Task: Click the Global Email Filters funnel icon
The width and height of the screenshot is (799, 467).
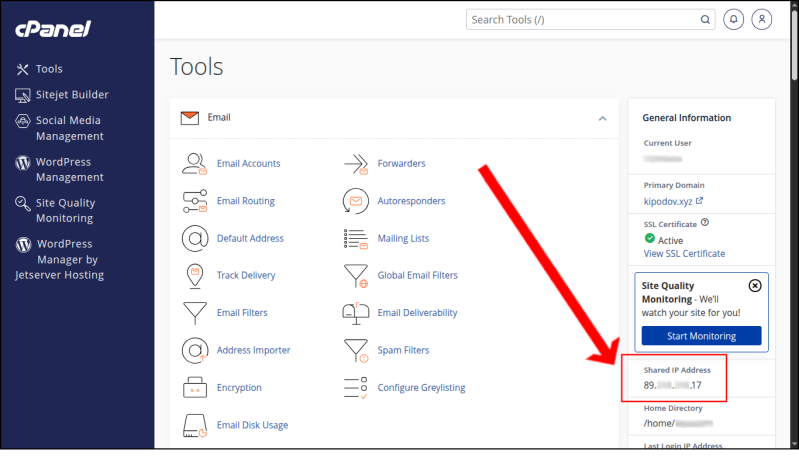Action: (356, 276)
